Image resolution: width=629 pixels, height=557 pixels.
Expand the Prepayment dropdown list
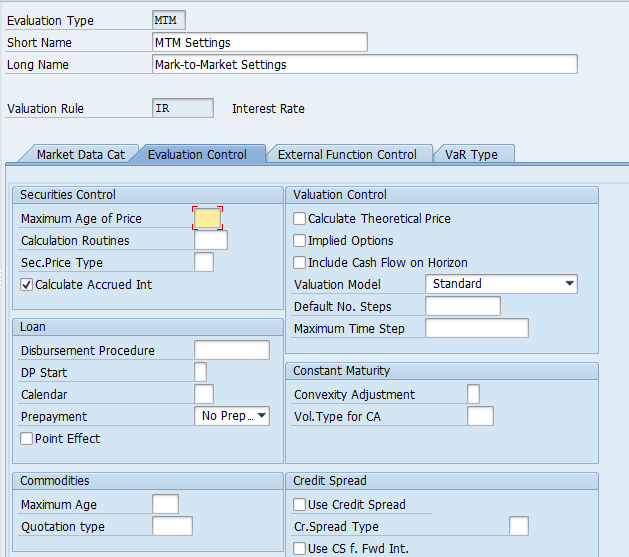[232, 416]
